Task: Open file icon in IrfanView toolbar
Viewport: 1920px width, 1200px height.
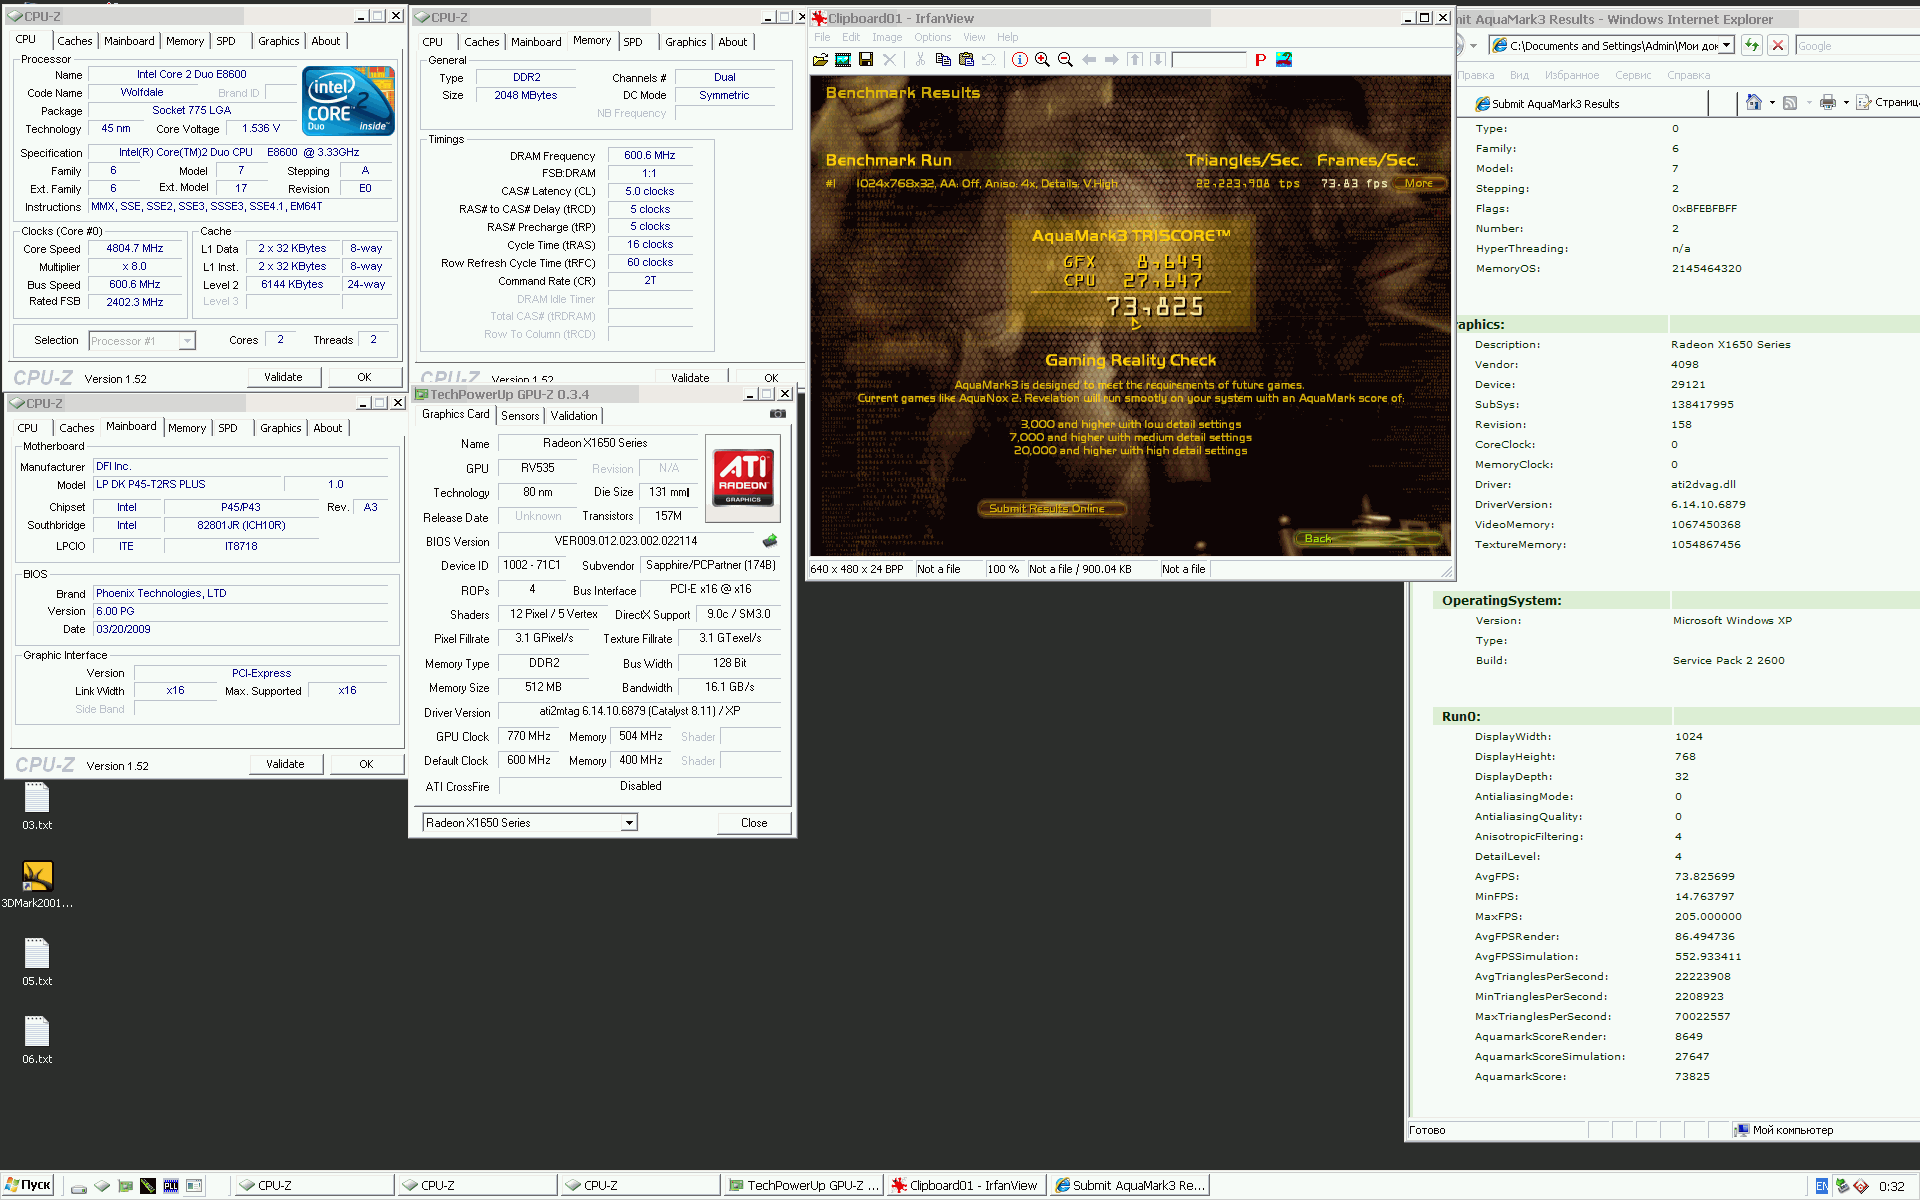Action: click(820, 60)
